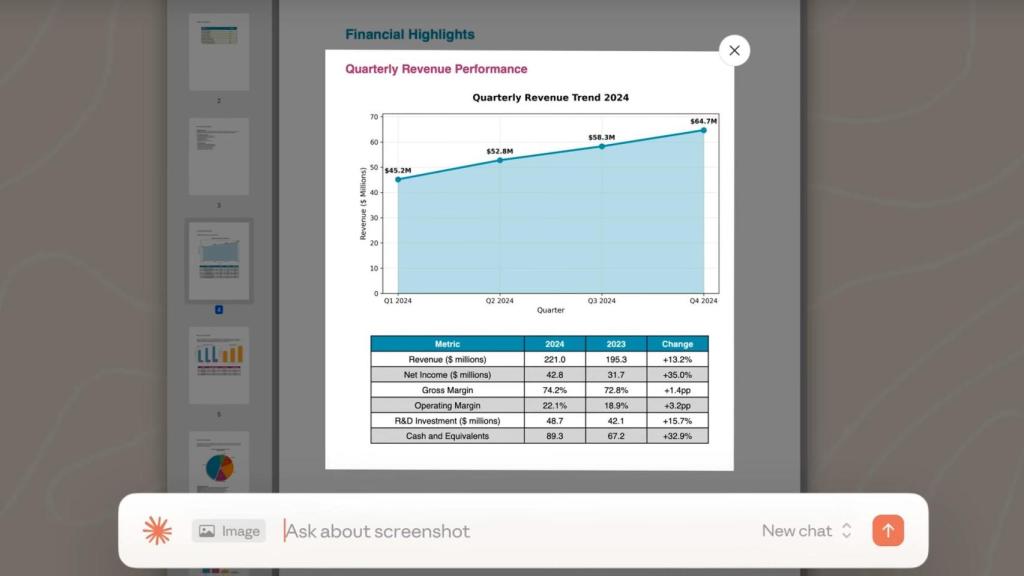
Task: Open the page 2 thumbnail in sidebar
Action: [x=219, y=52]
